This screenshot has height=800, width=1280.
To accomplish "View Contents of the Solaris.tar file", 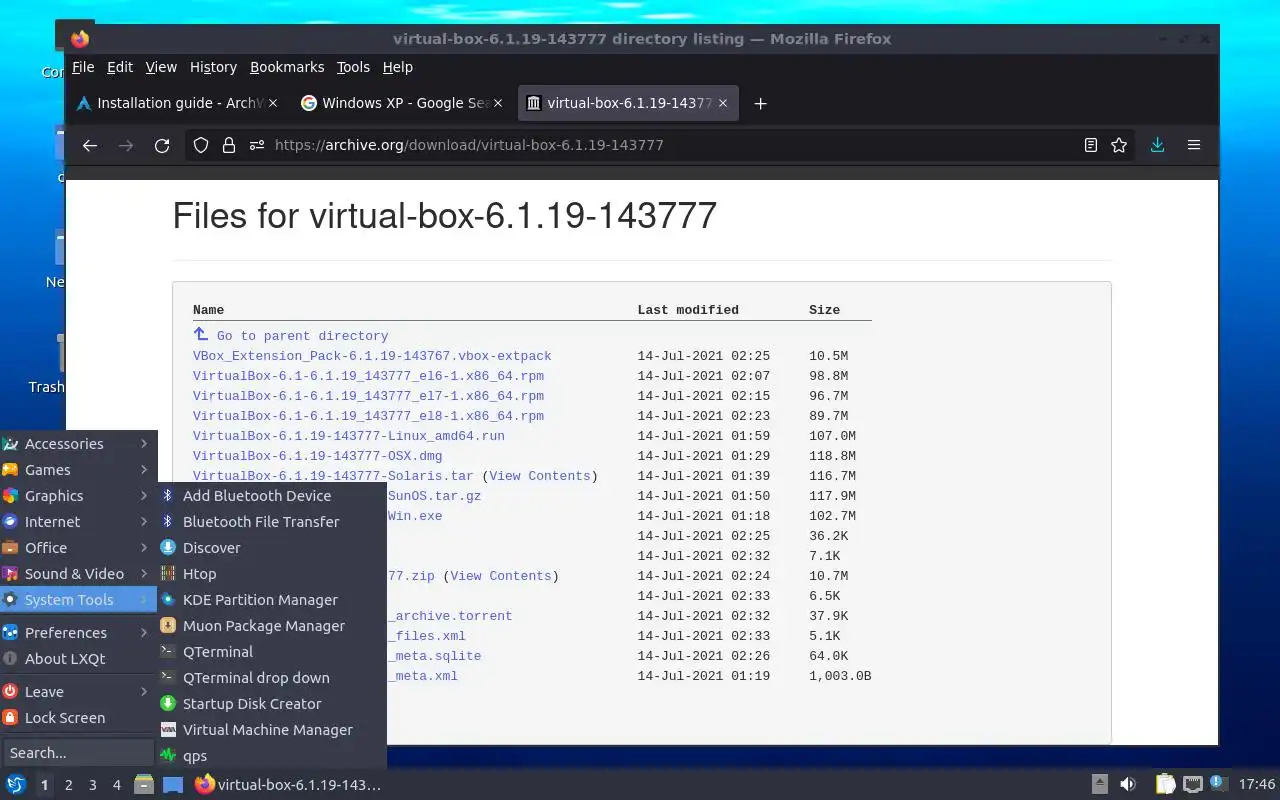I will click(539, 476).
